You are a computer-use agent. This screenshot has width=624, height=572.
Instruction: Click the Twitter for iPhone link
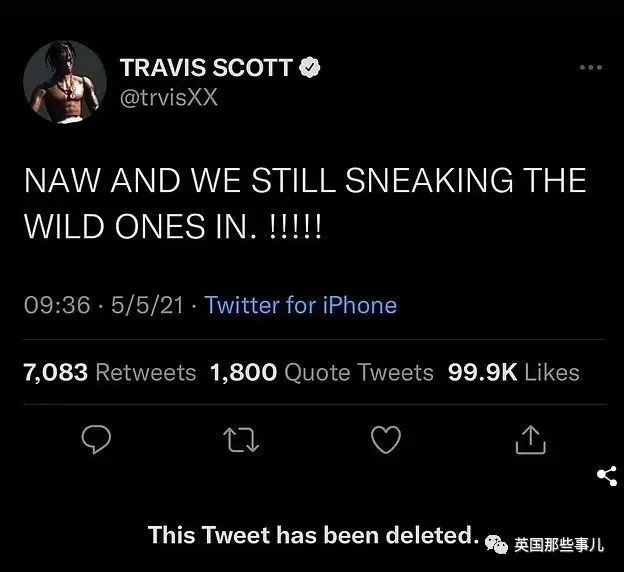point(301,305)
